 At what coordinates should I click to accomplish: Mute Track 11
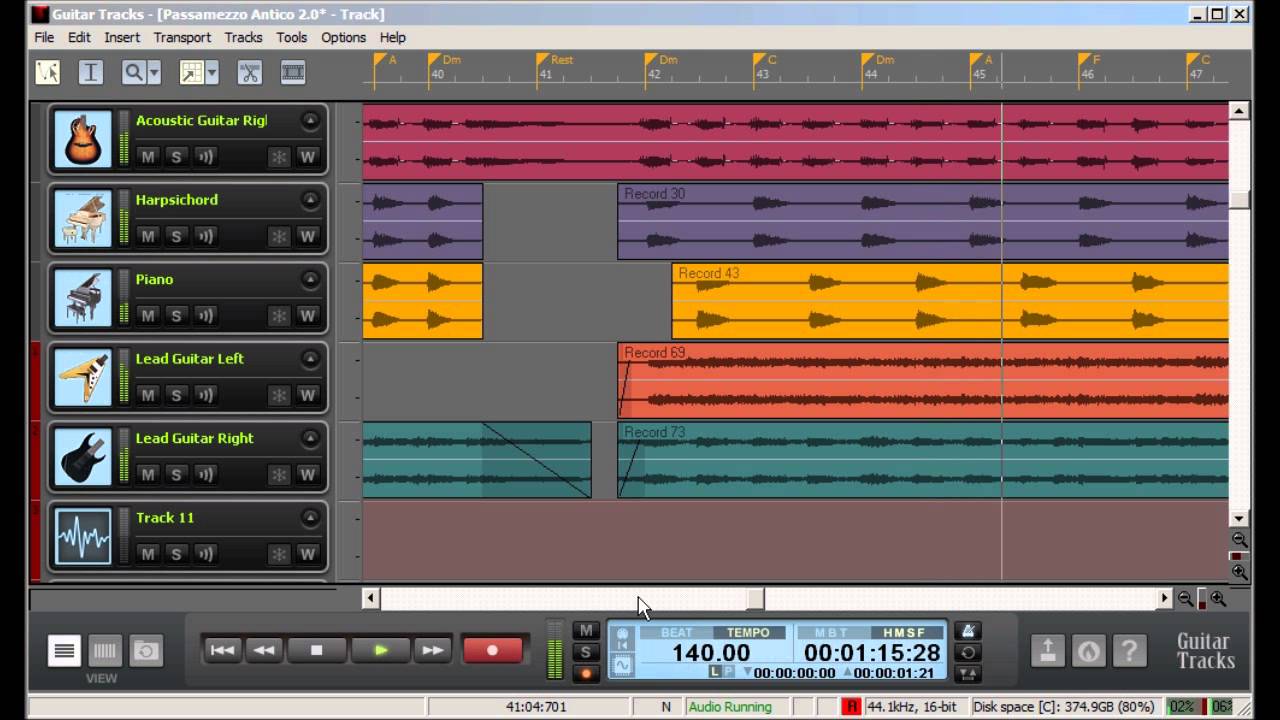pos(148,554)
